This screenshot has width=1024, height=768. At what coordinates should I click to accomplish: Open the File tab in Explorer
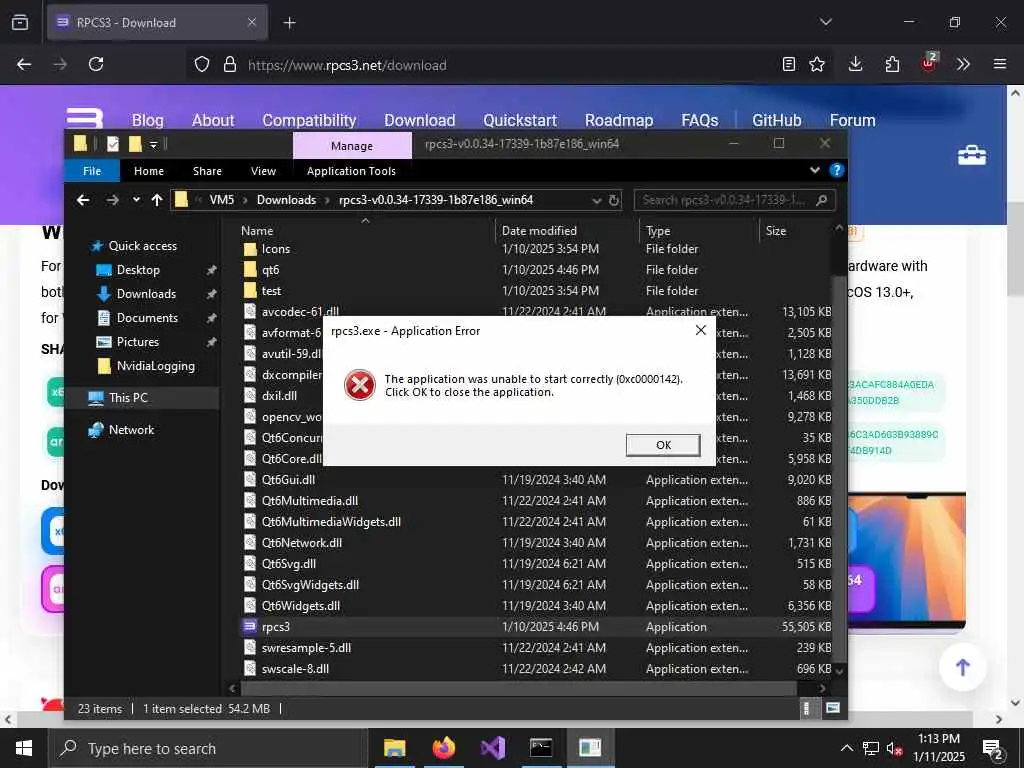coord(92,171)
